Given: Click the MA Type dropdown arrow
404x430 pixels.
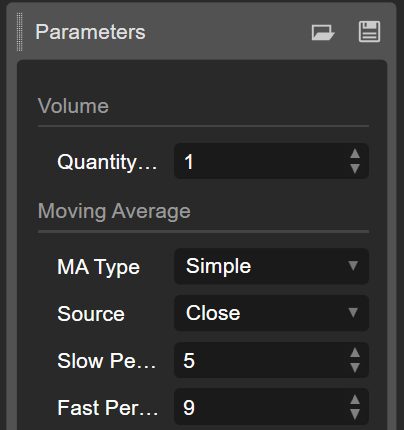Looking at the screenshot, I should (353, 266).
